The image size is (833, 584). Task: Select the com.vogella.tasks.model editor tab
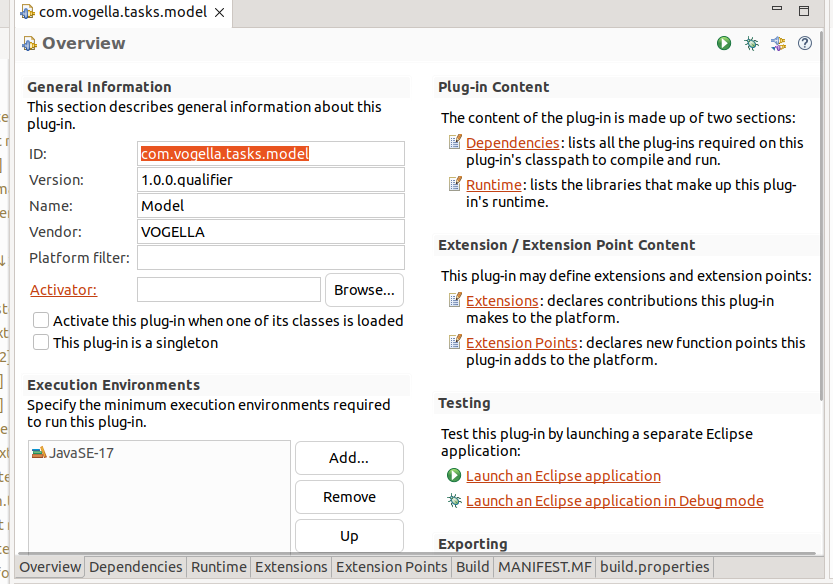pyautogui.click(x=123, y=12)
